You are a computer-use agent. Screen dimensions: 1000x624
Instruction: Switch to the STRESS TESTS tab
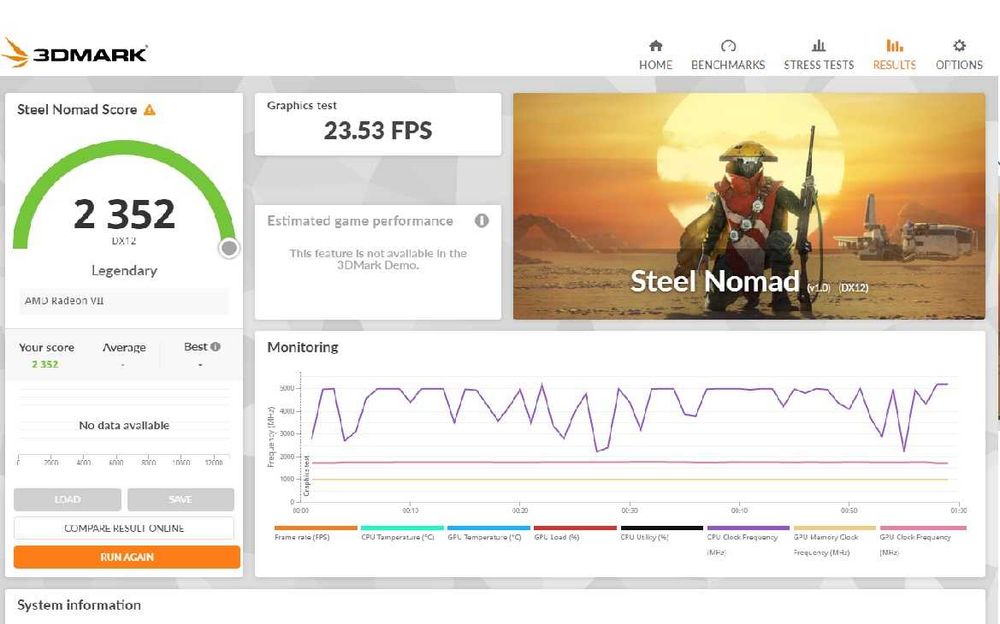click(x=819, y=64)
